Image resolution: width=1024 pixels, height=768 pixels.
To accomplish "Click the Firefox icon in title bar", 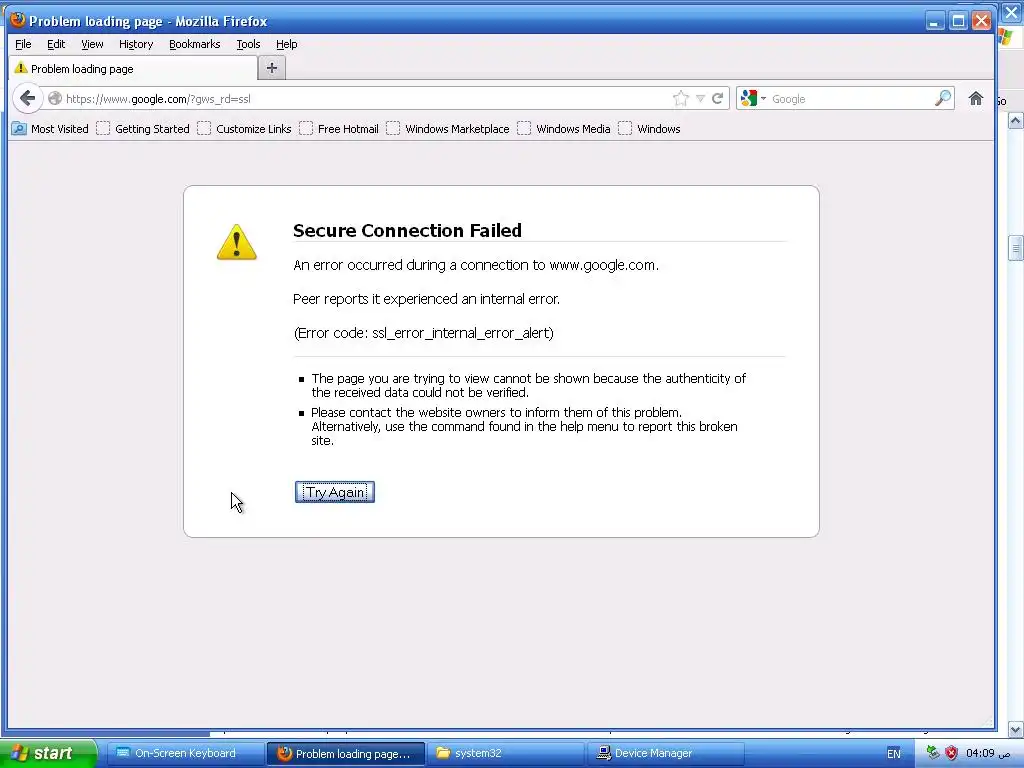I will click(18, 20).
